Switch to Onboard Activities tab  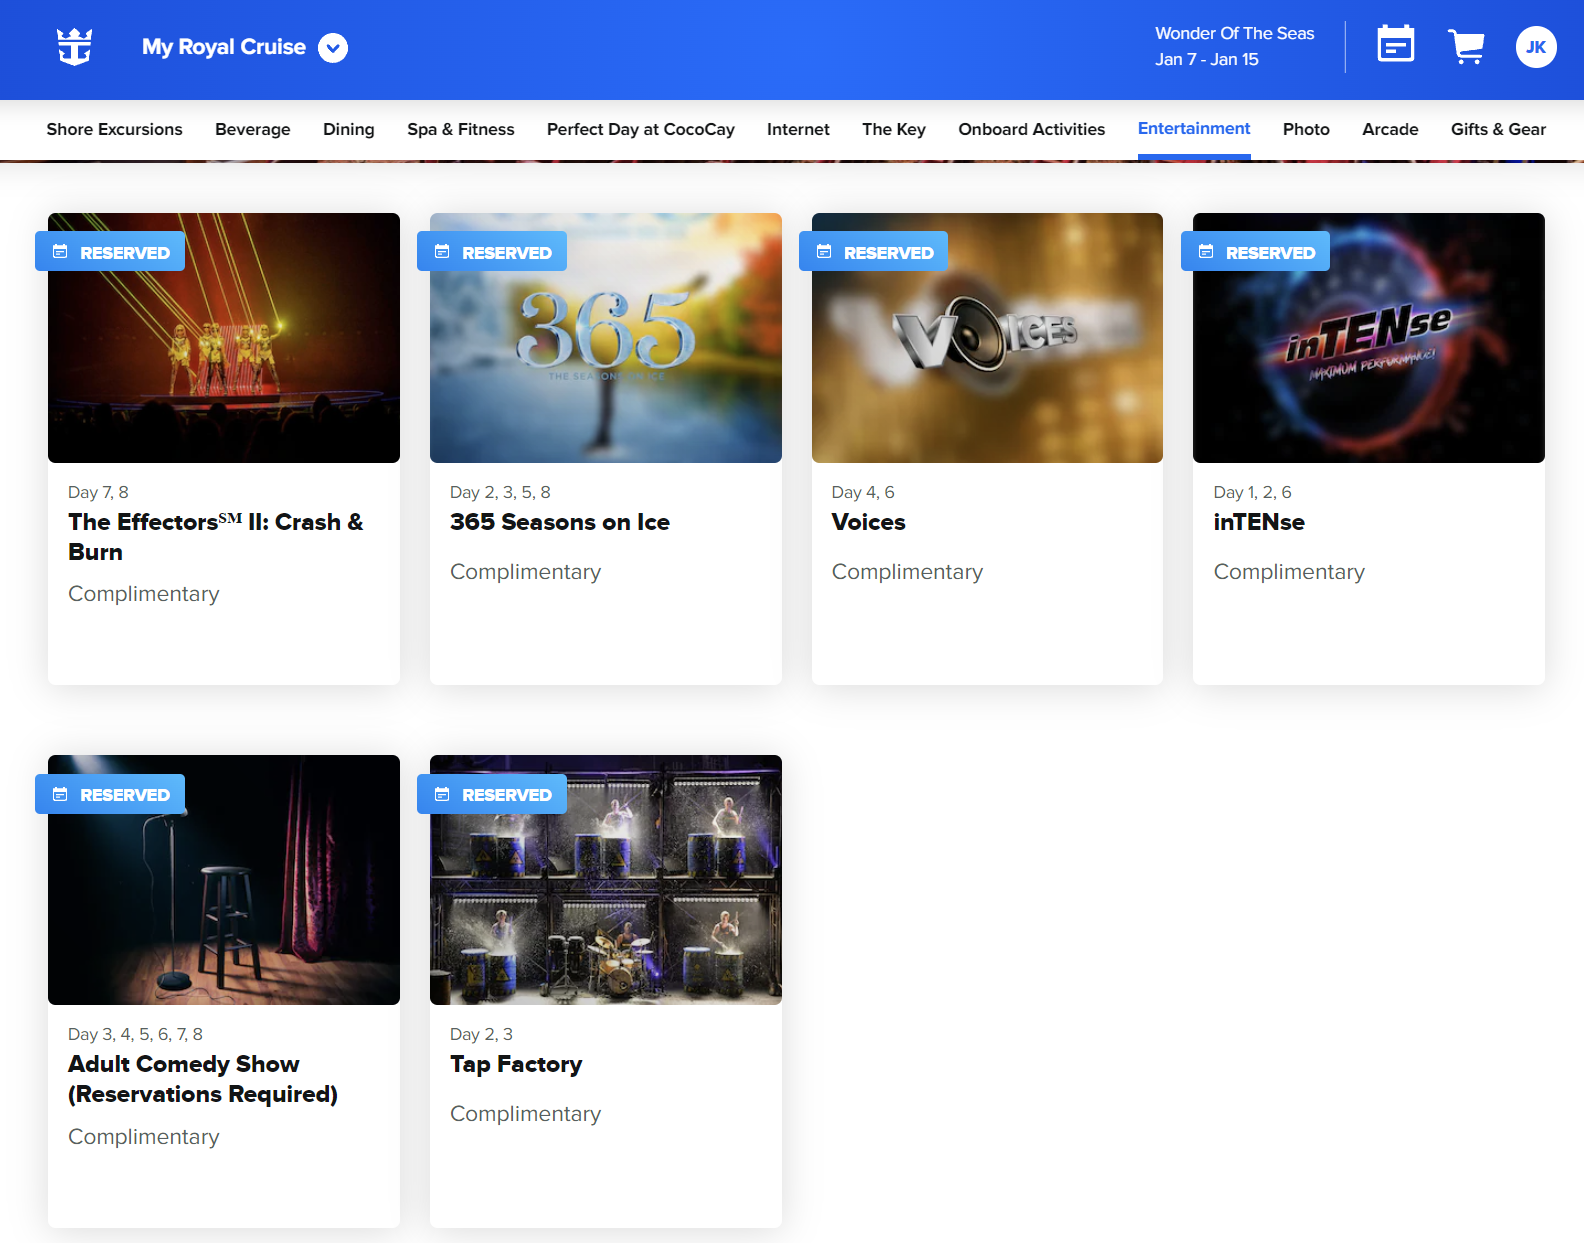[1032, 129]
